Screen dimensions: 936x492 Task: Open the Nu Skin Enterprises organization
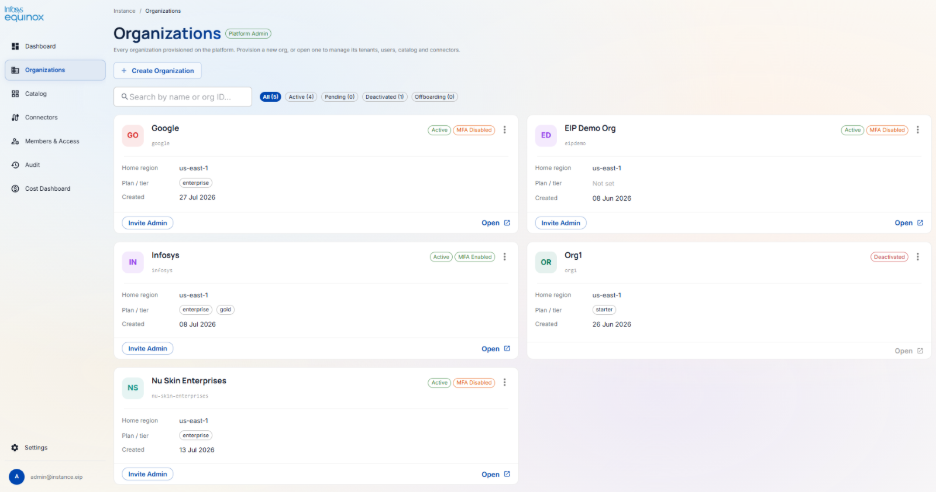(x=495, y=474)
